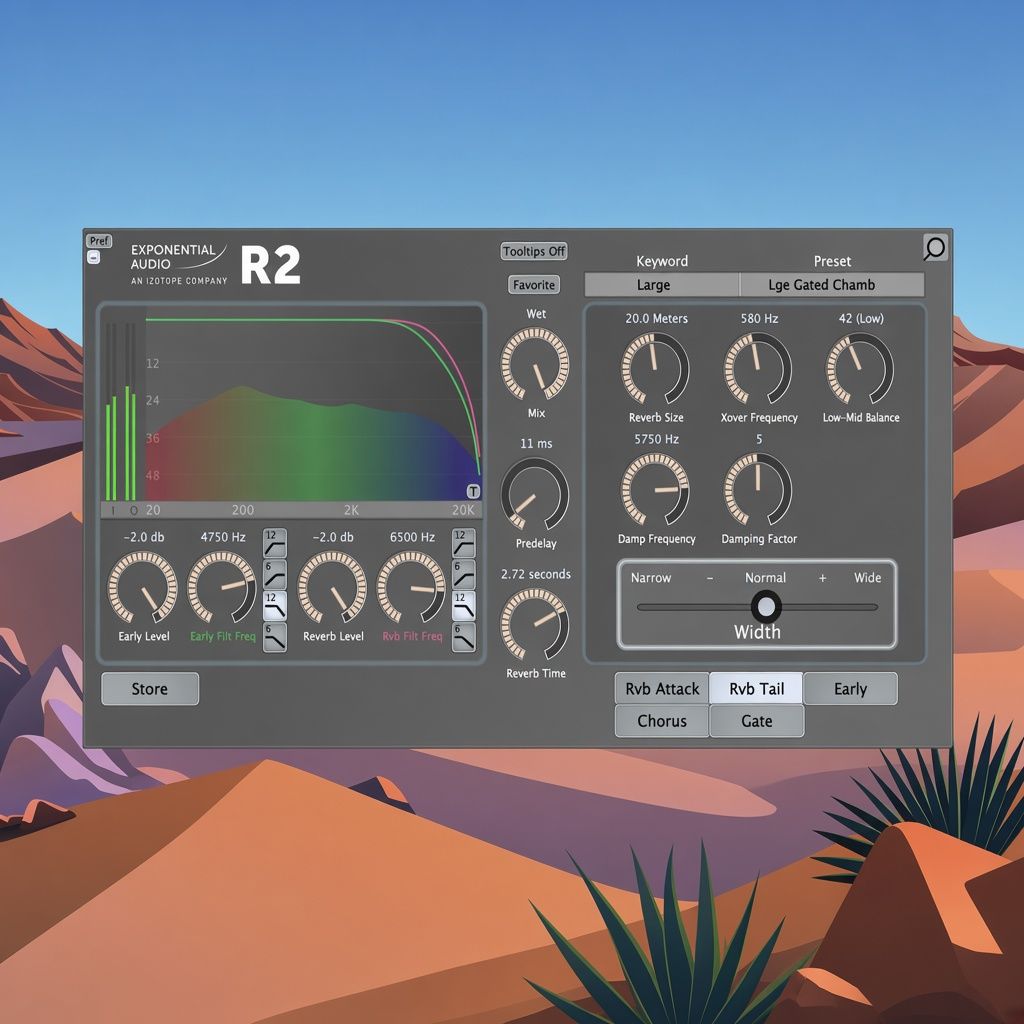Click the Narrow label on Width control
This screenshot has height=1024, width=1024.
[x=650, y=577]
